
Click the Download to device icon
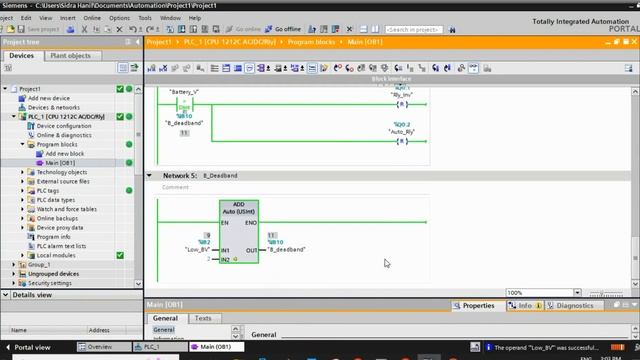click(181, 29)
